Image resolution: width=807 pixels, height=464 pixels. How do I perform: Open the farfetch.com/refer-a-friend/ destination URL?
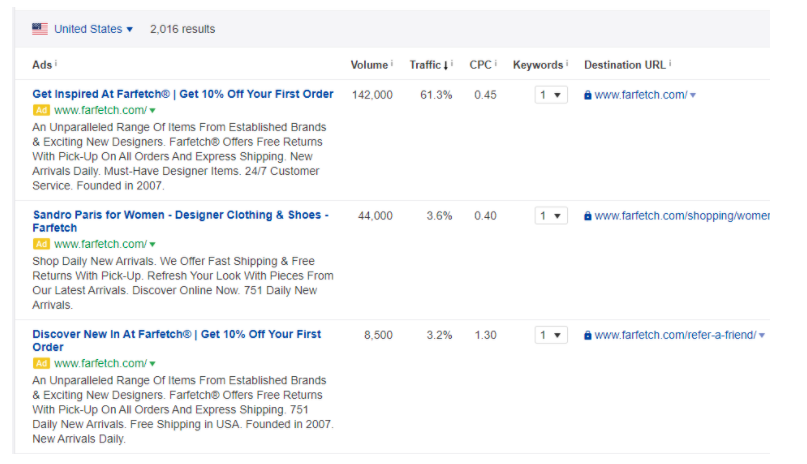(x=675, y=335)
